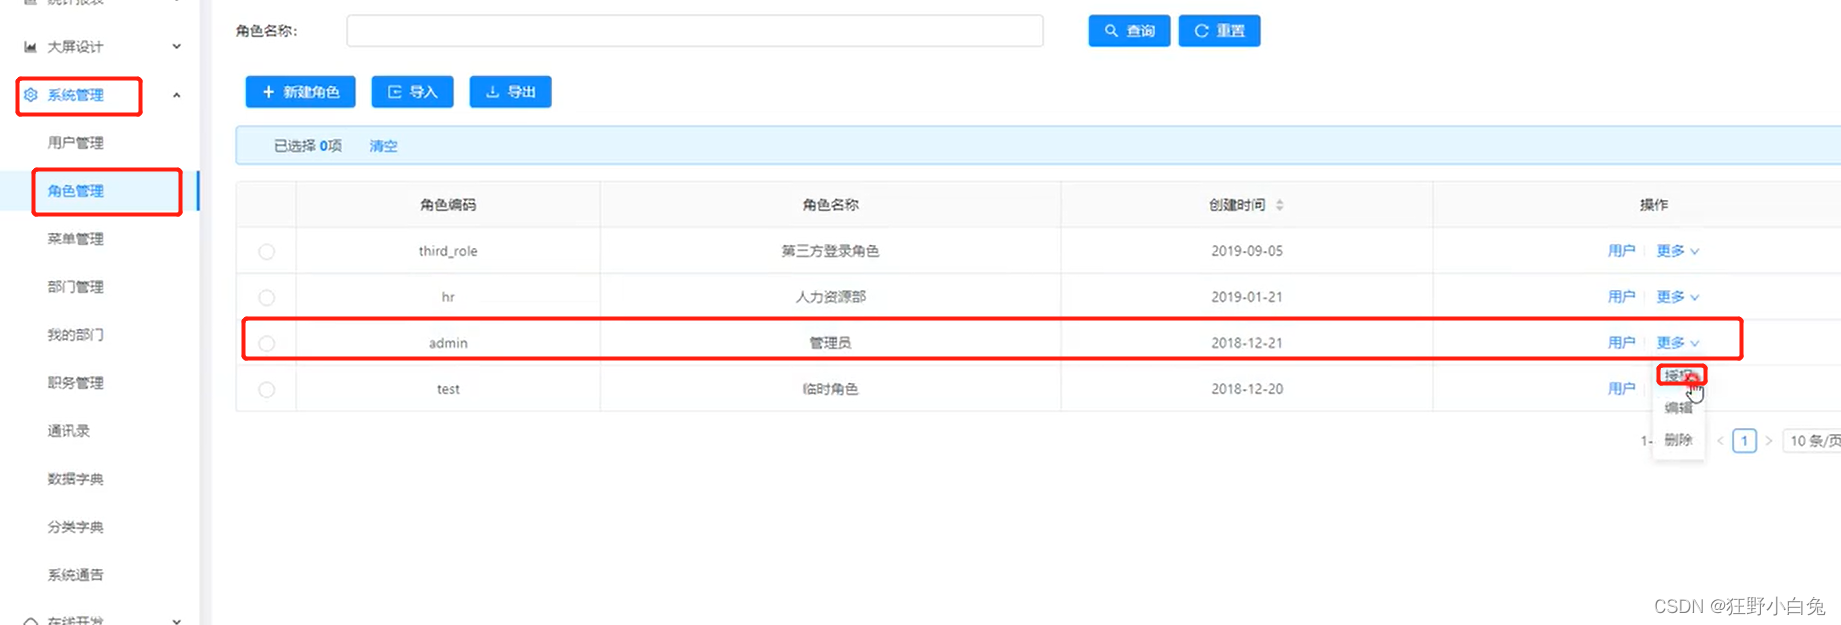This screenshot has height=625, width=1841.
Task: Click the 管理员 cell
Action: 831,343
